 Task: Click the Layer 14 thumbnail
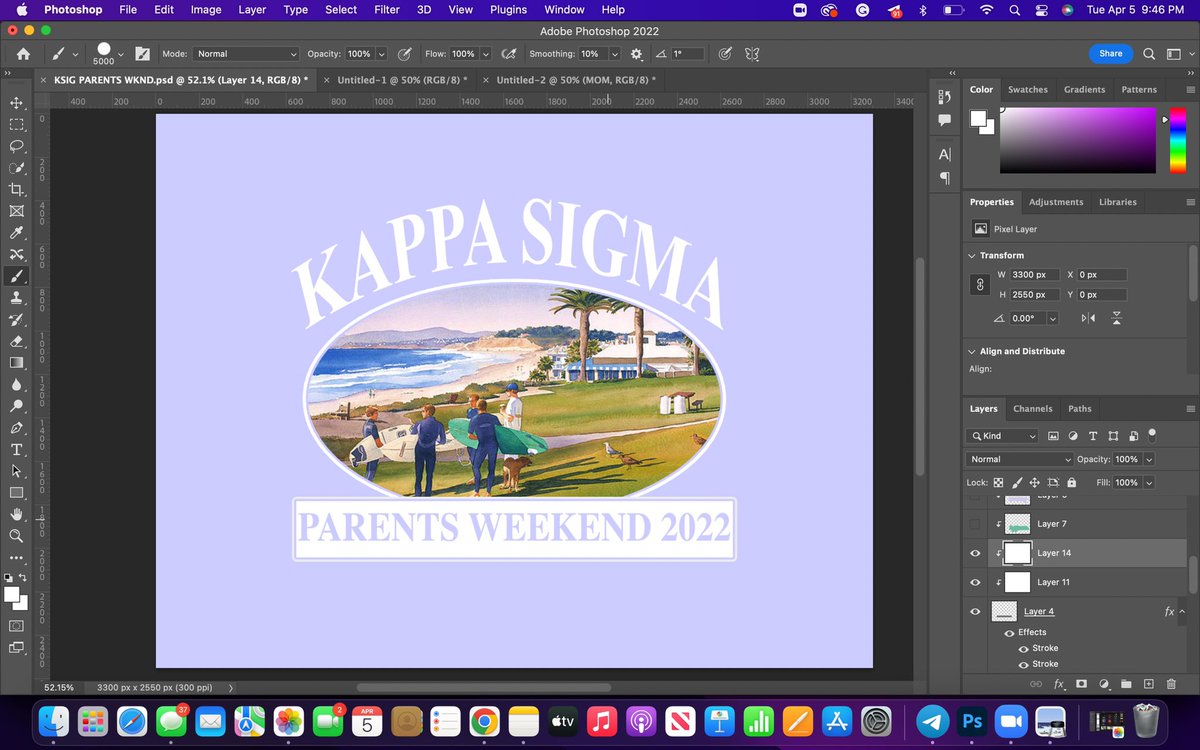point(1017,553)
